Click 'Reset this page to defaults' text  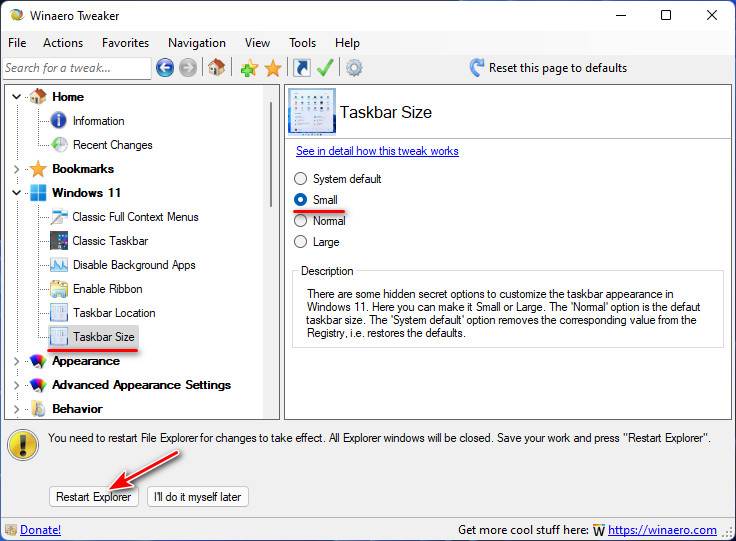[x=558, y=68]
